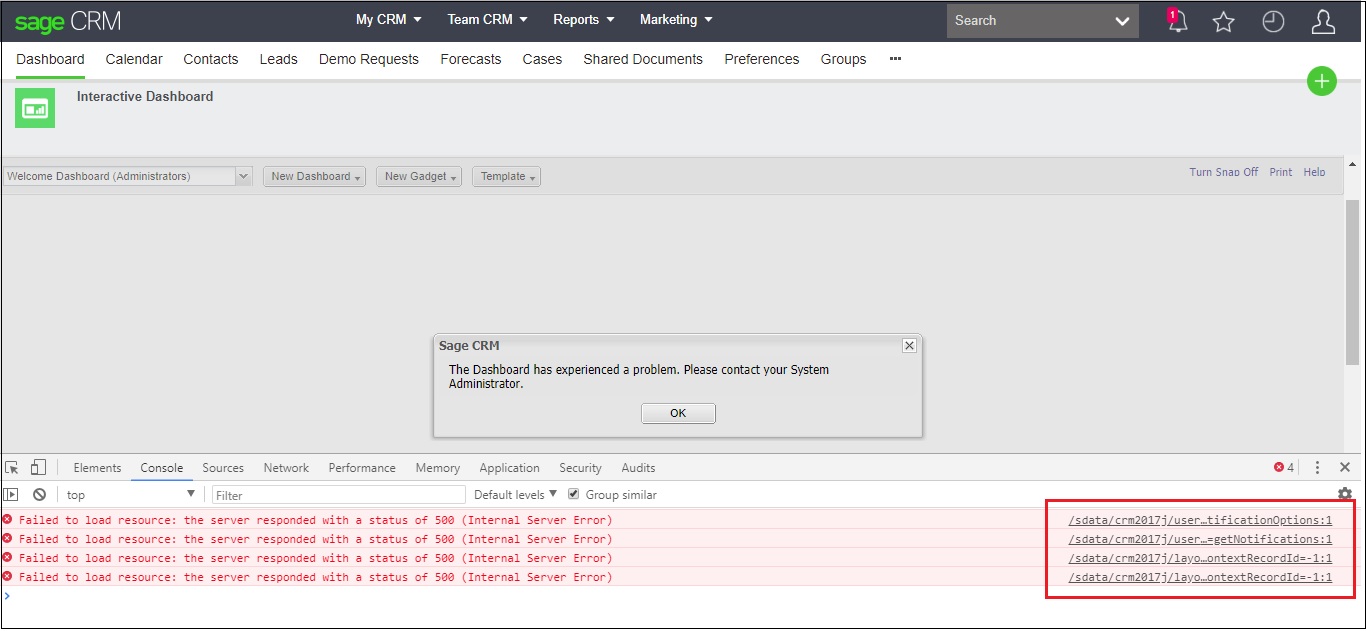The height and width of the screenshot is (631, 1366).
Task: Open recent items clock icon
Action: click(1273, 21)
